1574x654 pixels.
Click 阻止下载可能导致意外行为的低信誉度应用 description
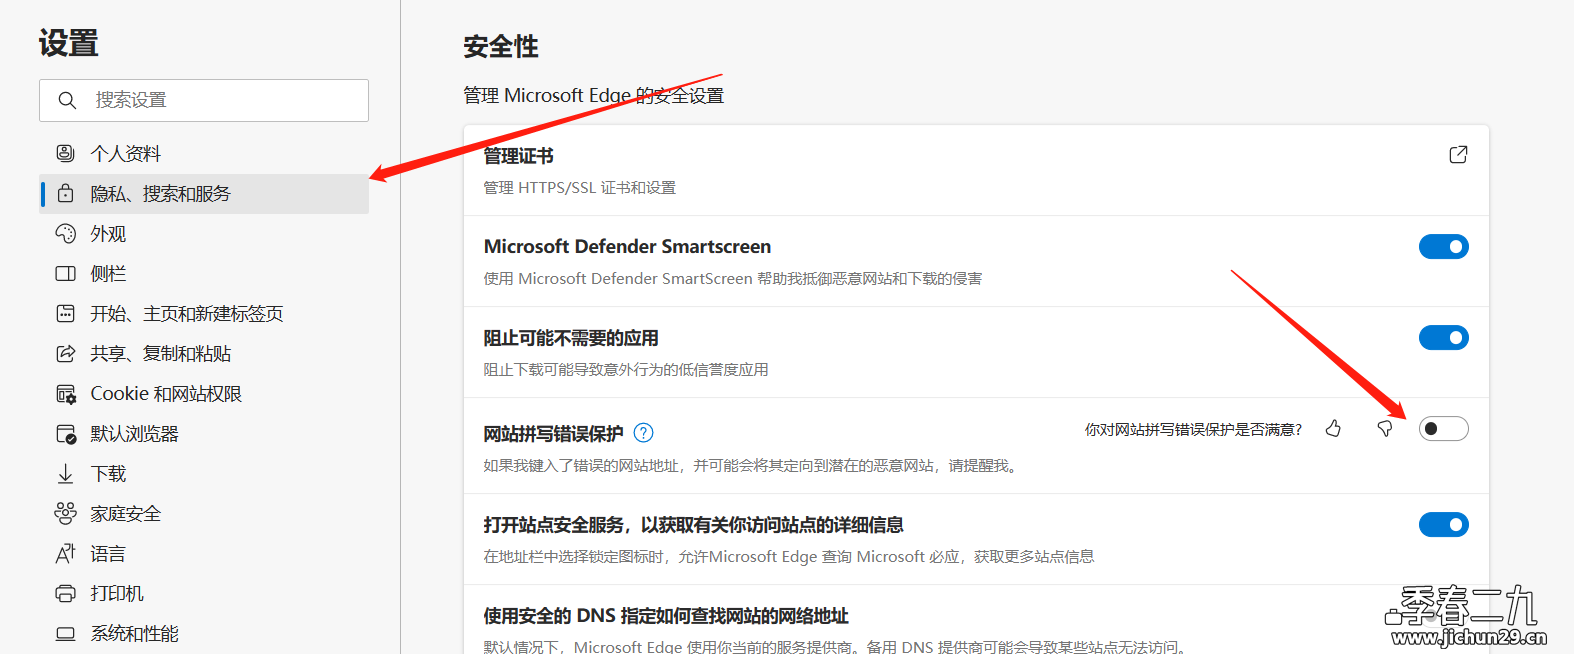(x=626, y=370)
